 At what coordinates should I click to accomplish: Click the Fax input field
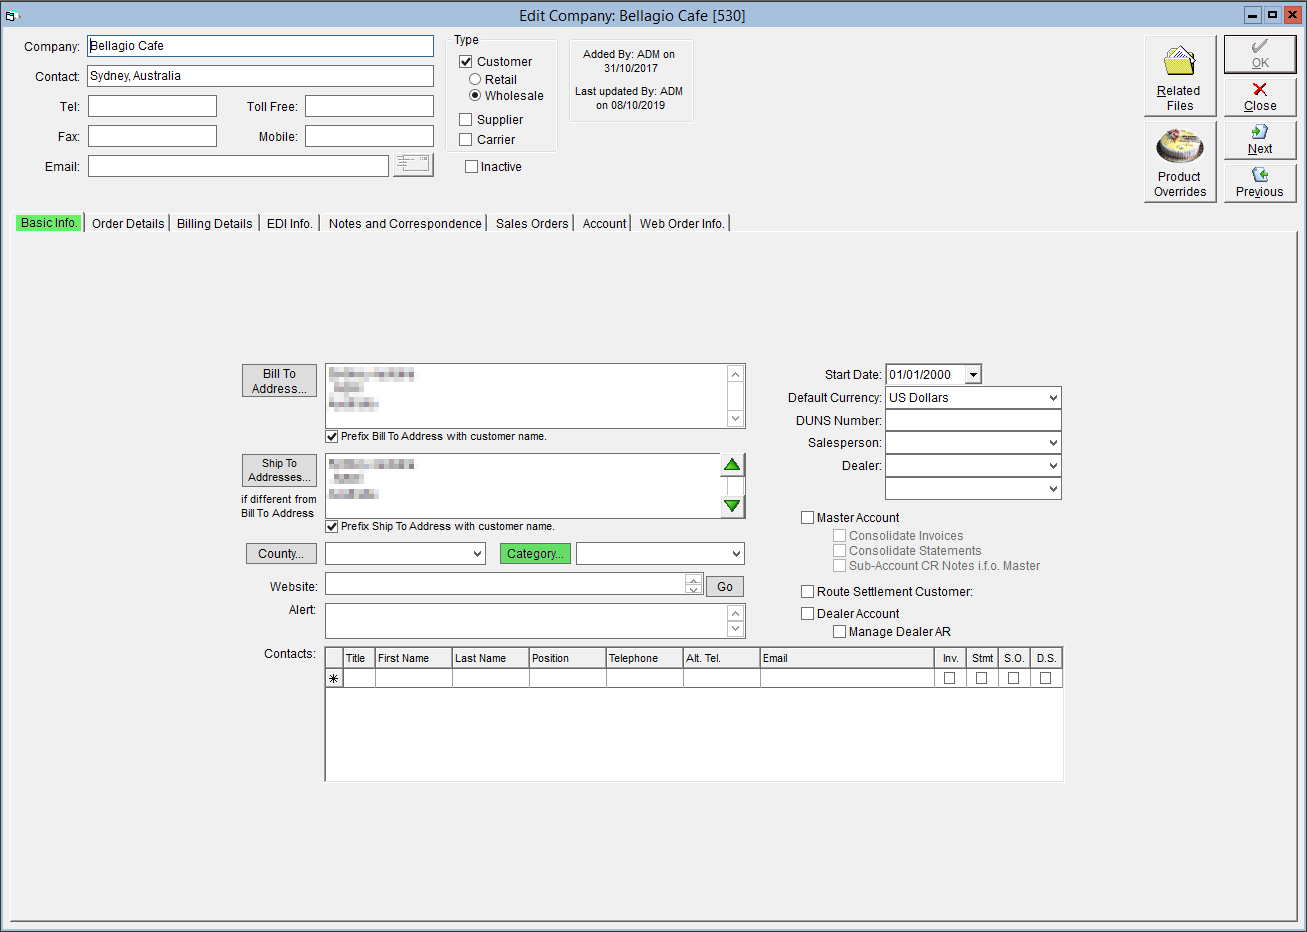click(152, 136)
